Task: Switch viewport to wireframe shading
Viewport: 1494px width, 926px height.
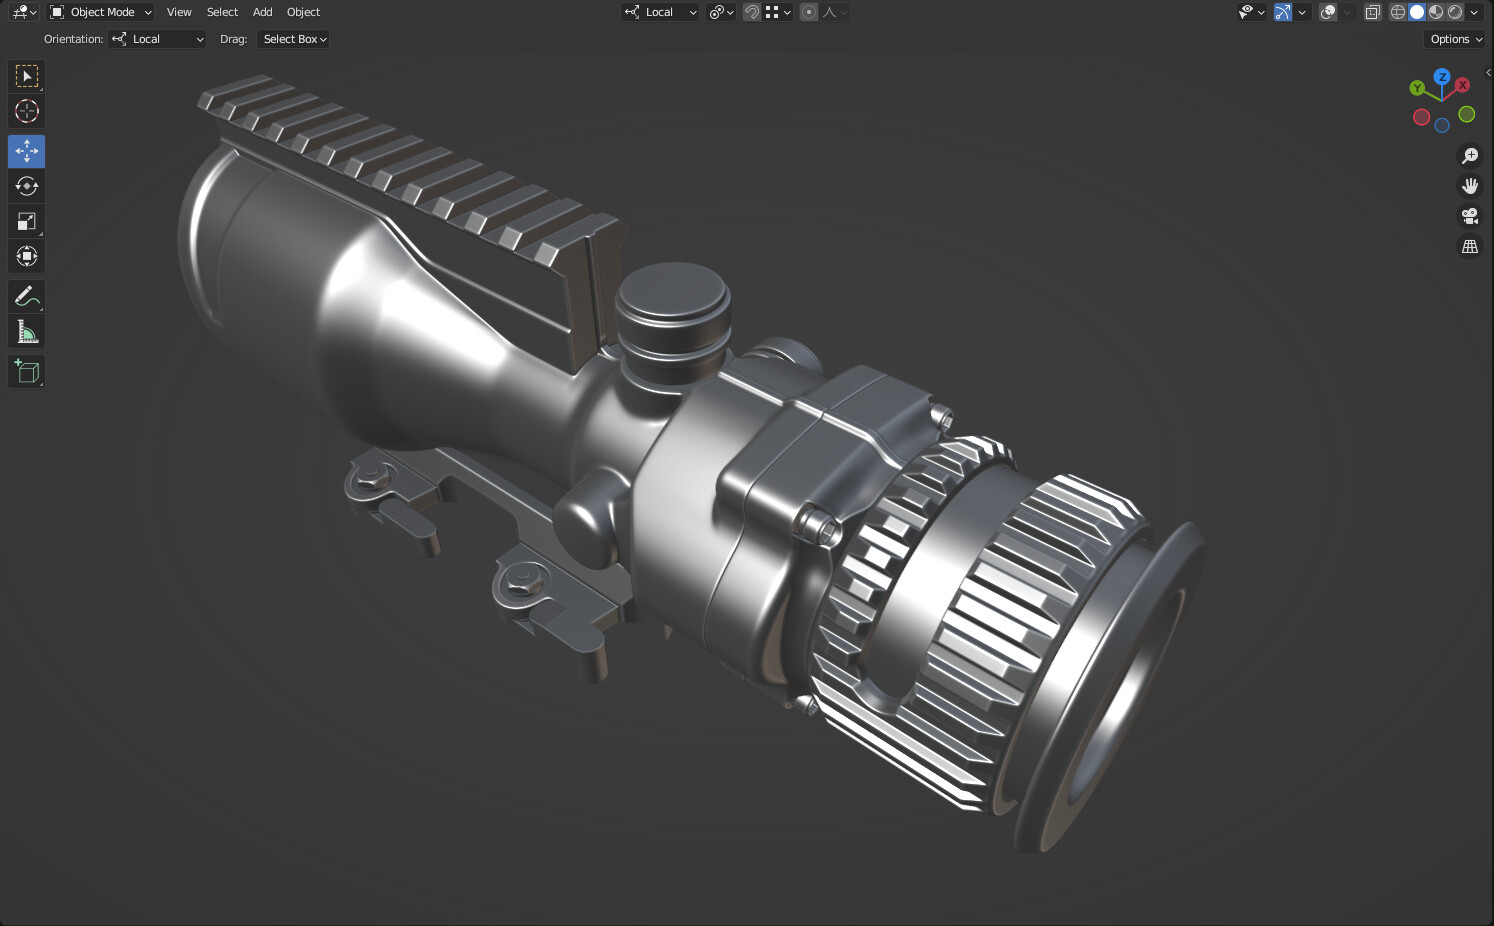Action: (1397, 12)
